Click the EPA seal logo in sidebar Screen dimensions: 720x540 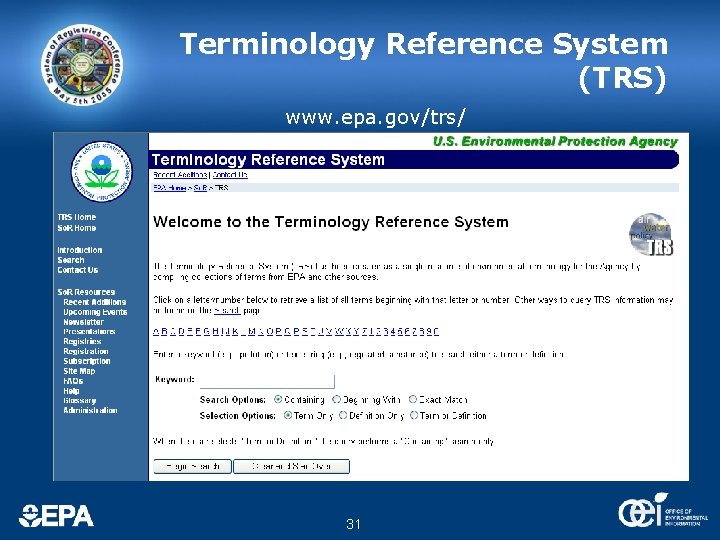click(x=101, y=171)
